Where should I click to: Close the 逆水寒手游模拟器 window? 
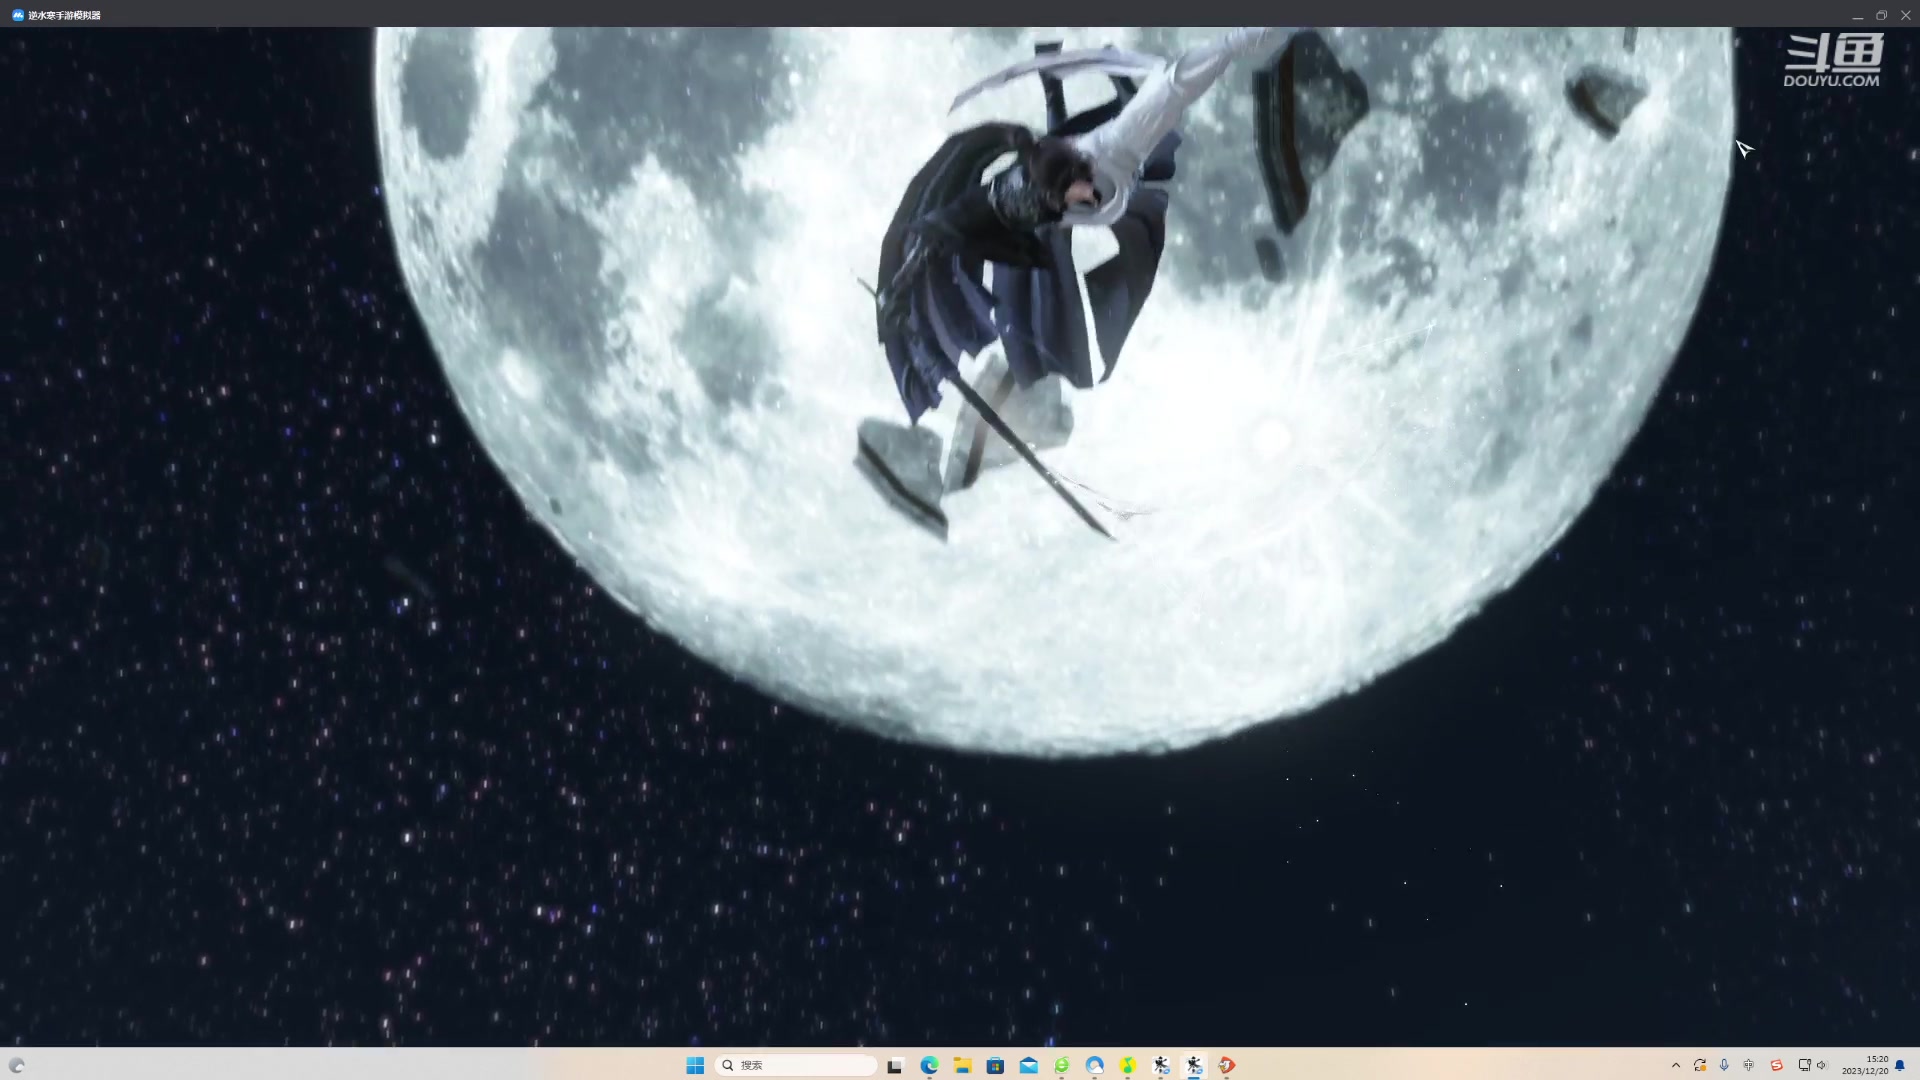coord(1905,15)
